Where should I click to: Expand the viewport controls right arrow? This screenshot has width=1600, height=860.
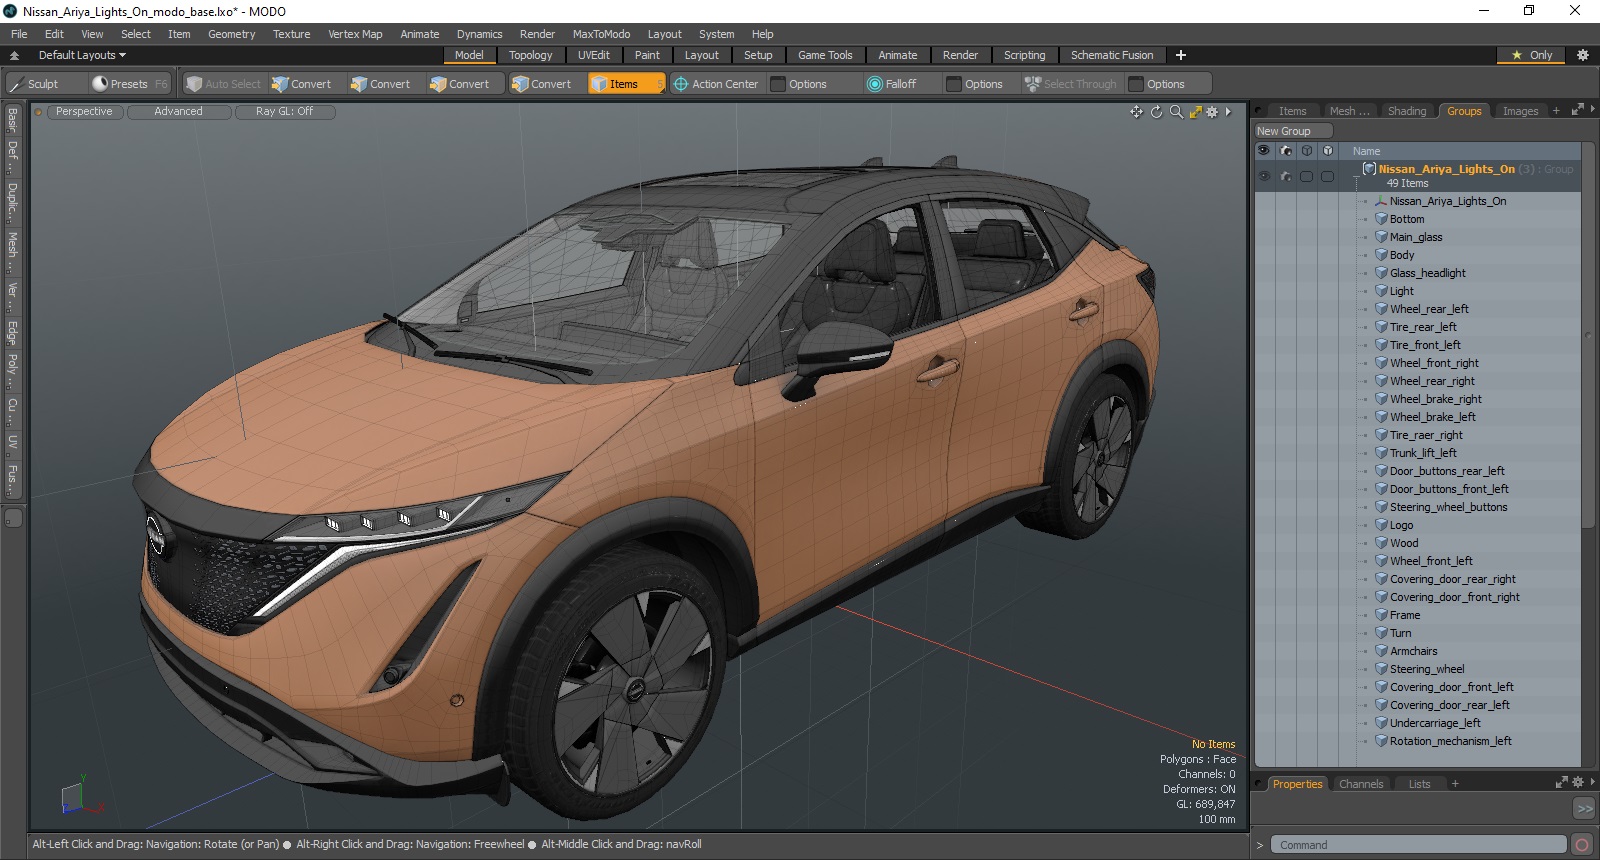[1228, 112]
